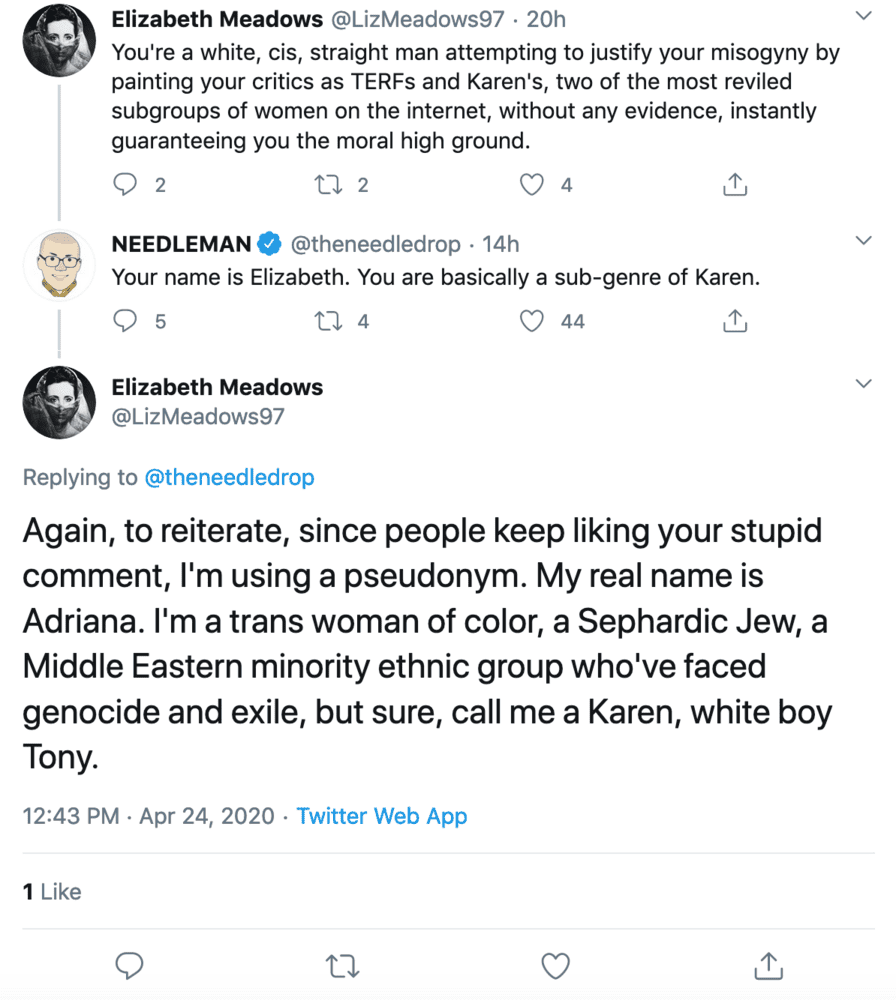
Task: View who liked via the 1 Like count
Action: coord(52,892)
